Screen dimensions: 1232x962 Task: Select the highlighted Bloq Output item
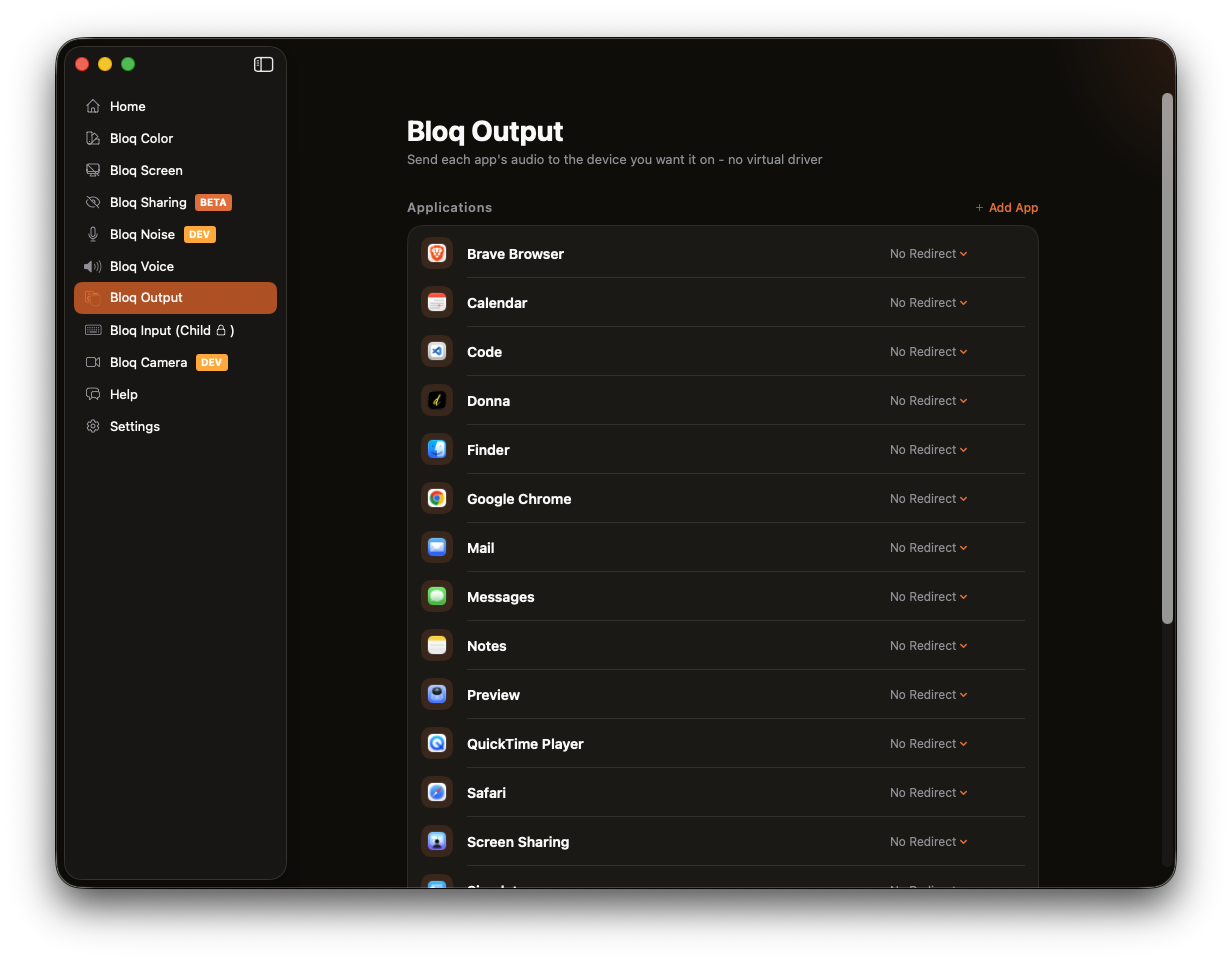(x=175, y=298)
